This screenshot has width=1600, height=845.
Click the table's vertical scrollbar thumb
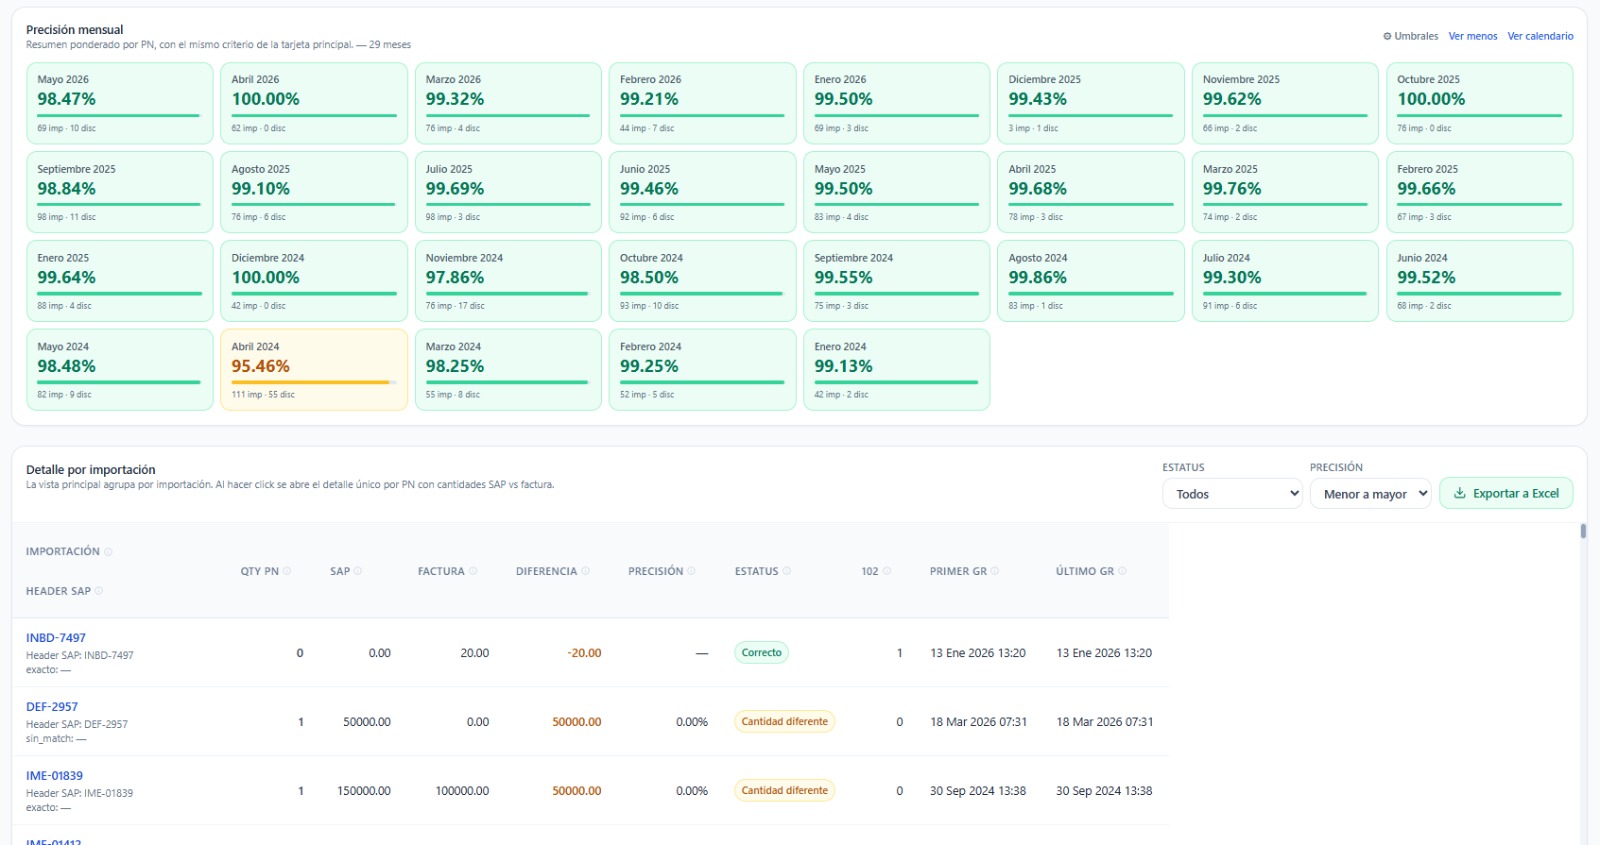[x=1583, y=531]
